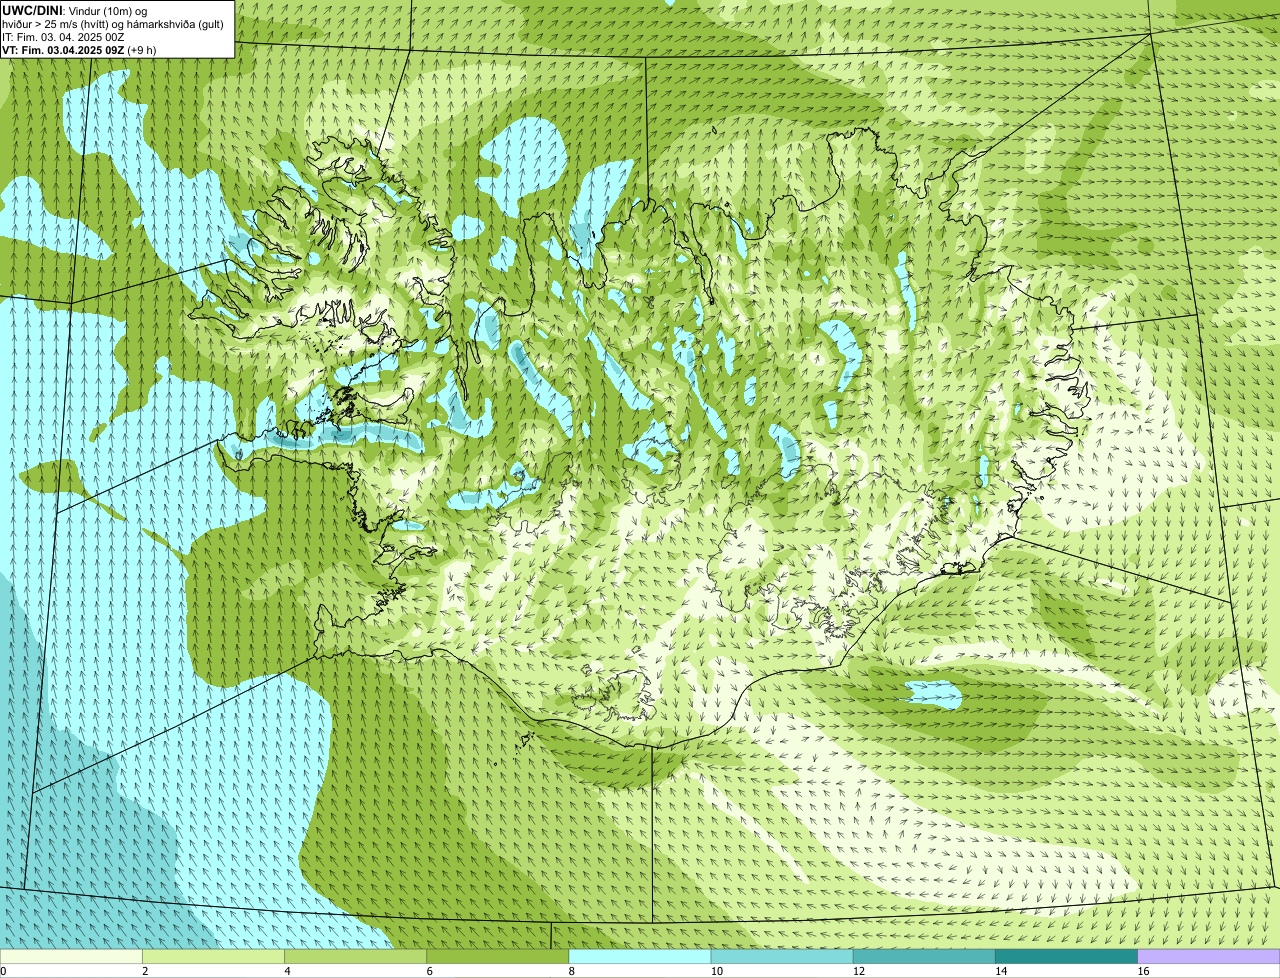Click the medium green 4–6 legend swatch
Viewport: 1280px width, 978px height.
[355, 957]
